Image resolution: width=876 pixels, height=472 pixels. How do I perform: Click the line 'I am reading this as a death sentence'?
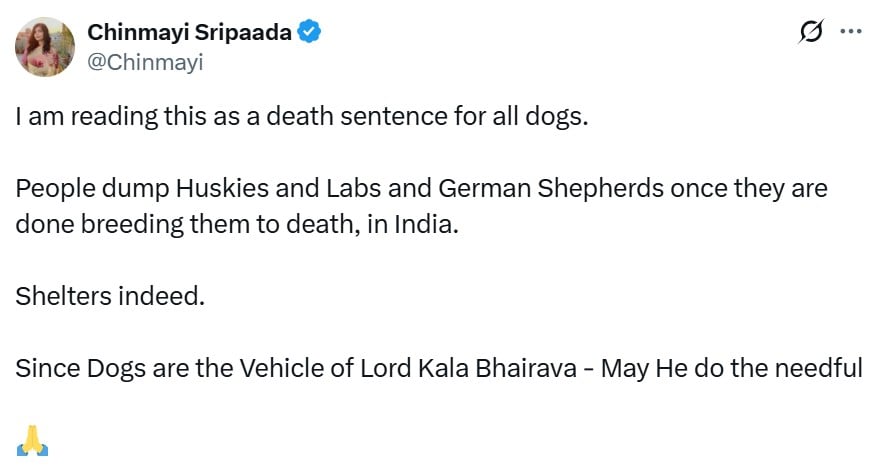point(302,117)
